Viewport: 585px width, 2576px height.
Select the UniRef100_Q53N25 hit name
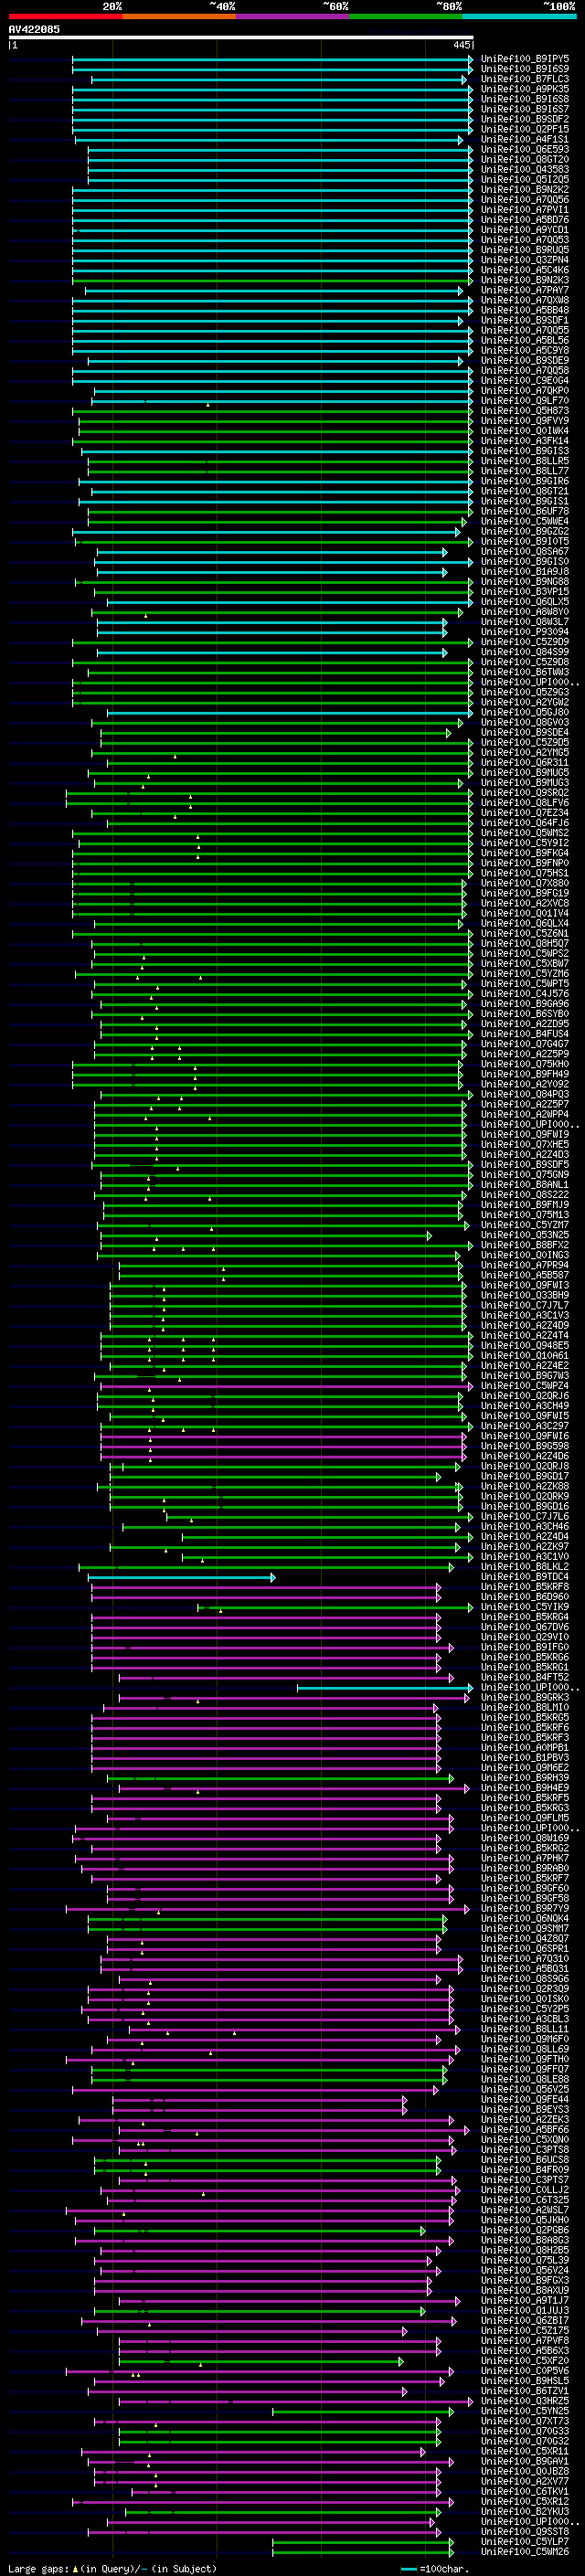click(x=525, y=1235)
